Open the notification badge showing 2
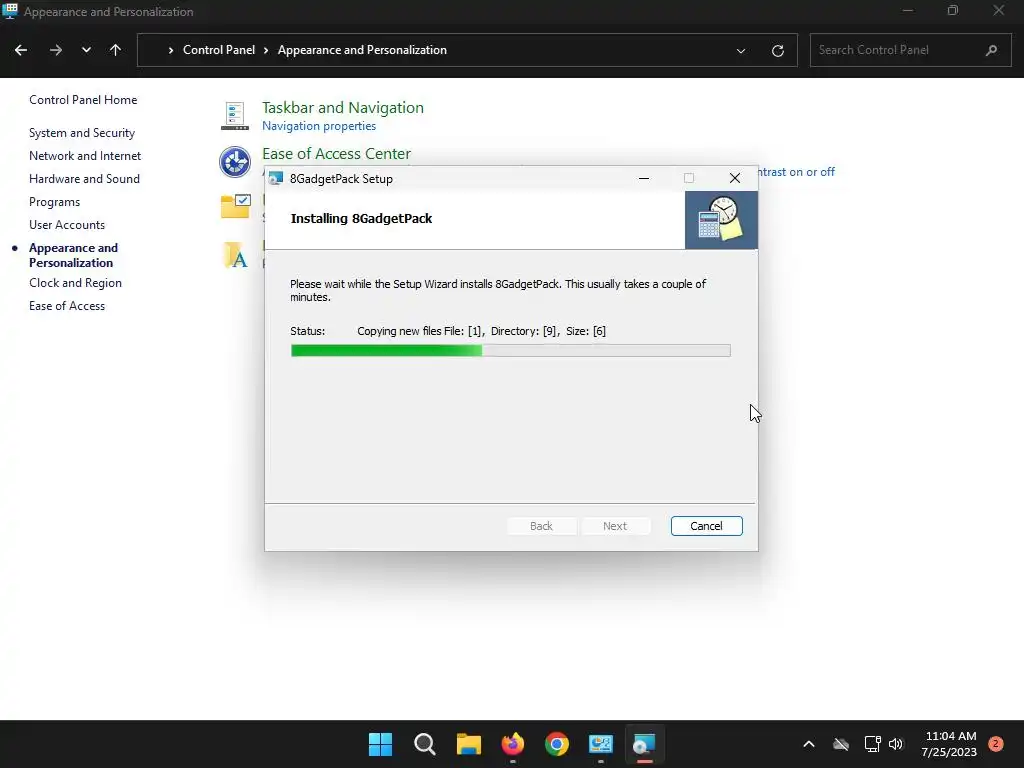The image size is (1024, 768). click(995, 743)
